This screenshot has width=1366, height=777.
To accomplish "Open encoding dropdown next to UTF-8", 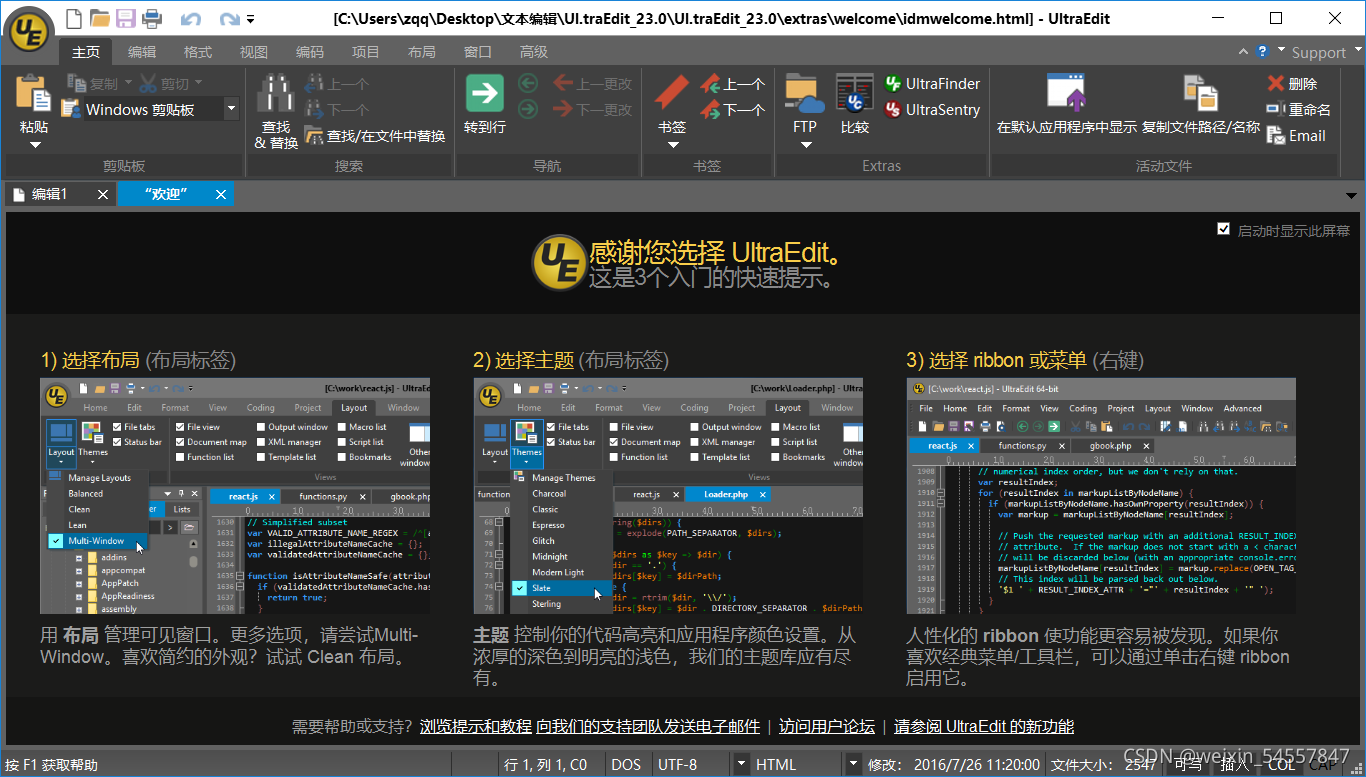I will tap(741, 764).
